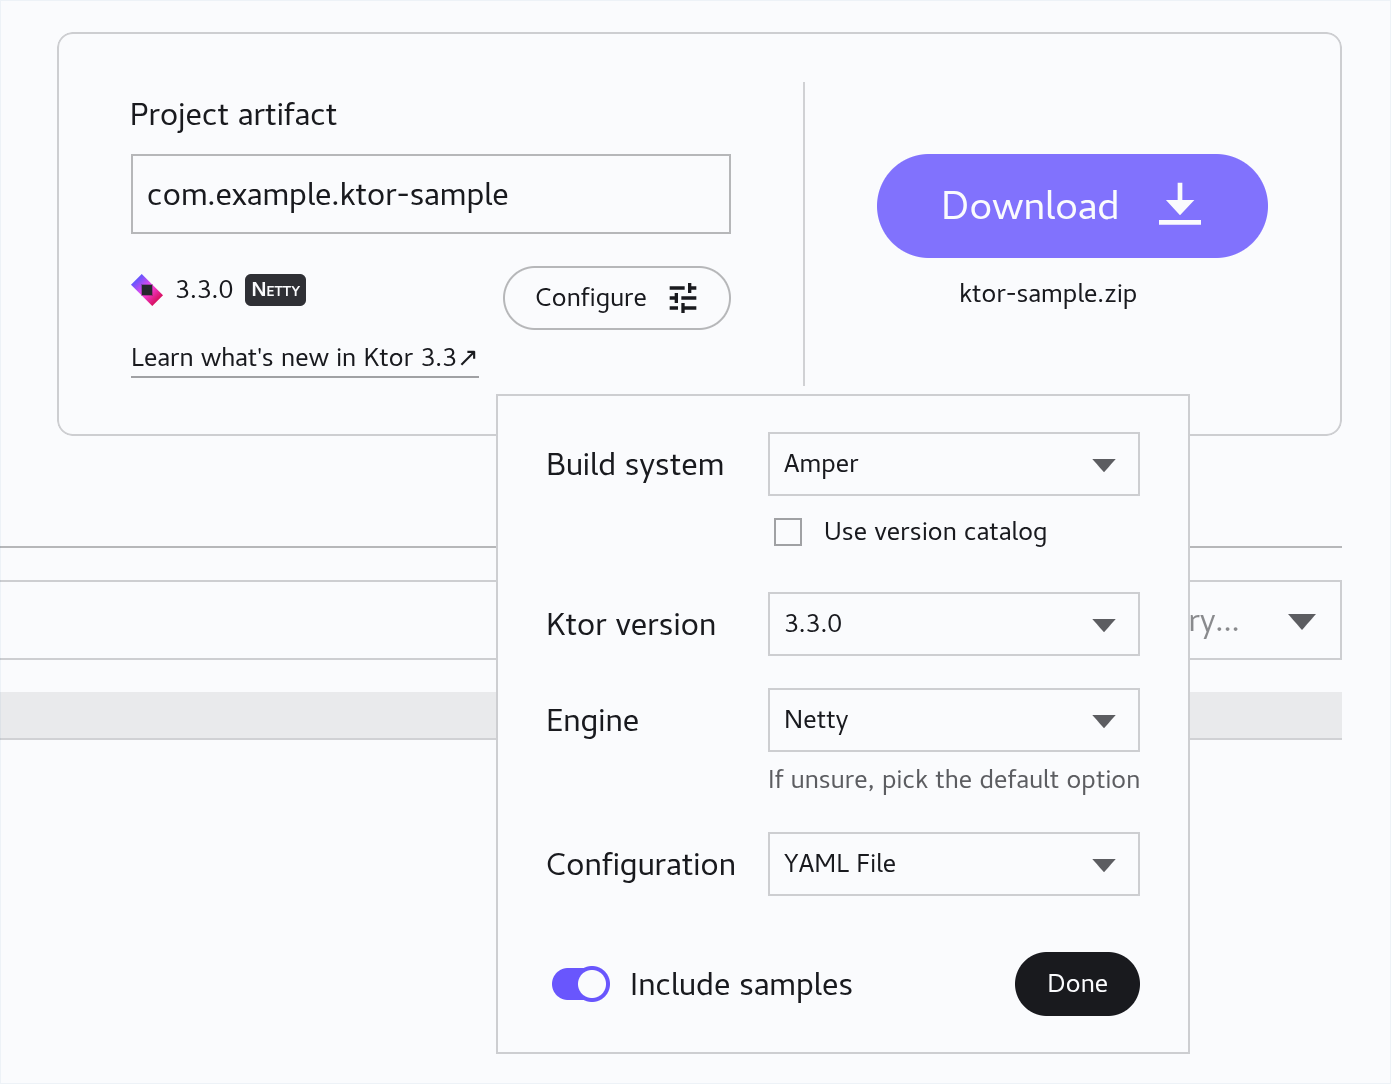Click the external-link arrow after Ktor 3.3
1392x1086 pixels.
468,357
